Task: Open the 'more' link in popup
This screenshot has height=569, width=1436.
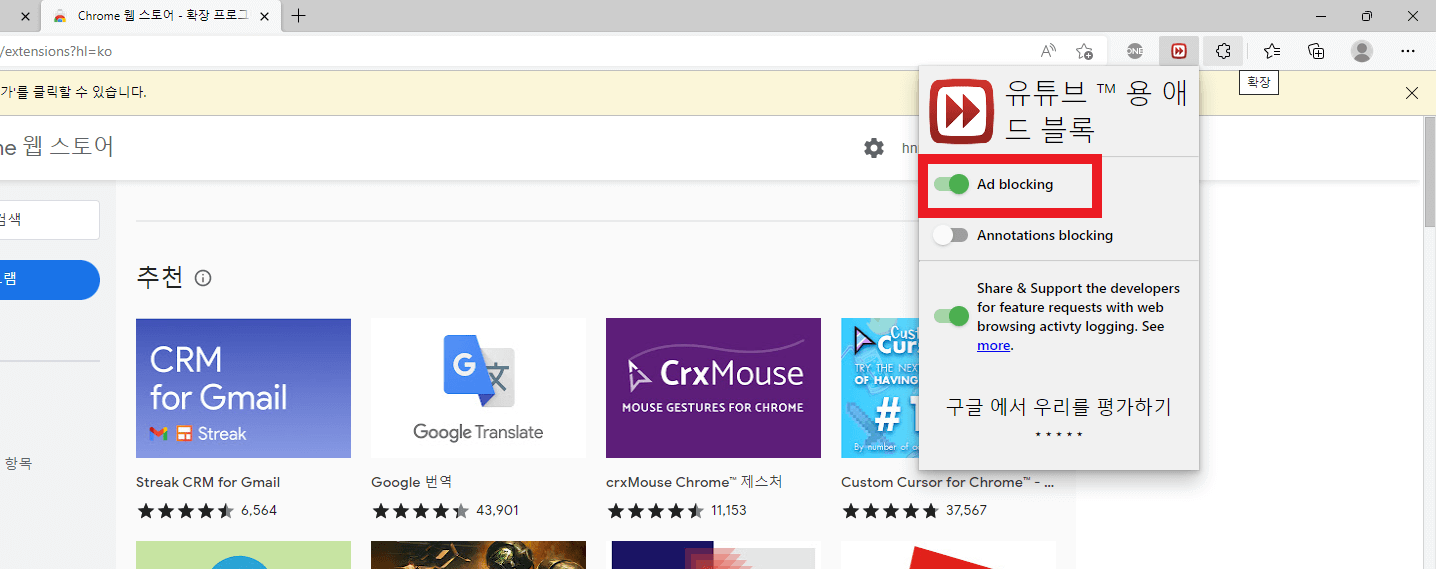Action: tap(993, 345)
